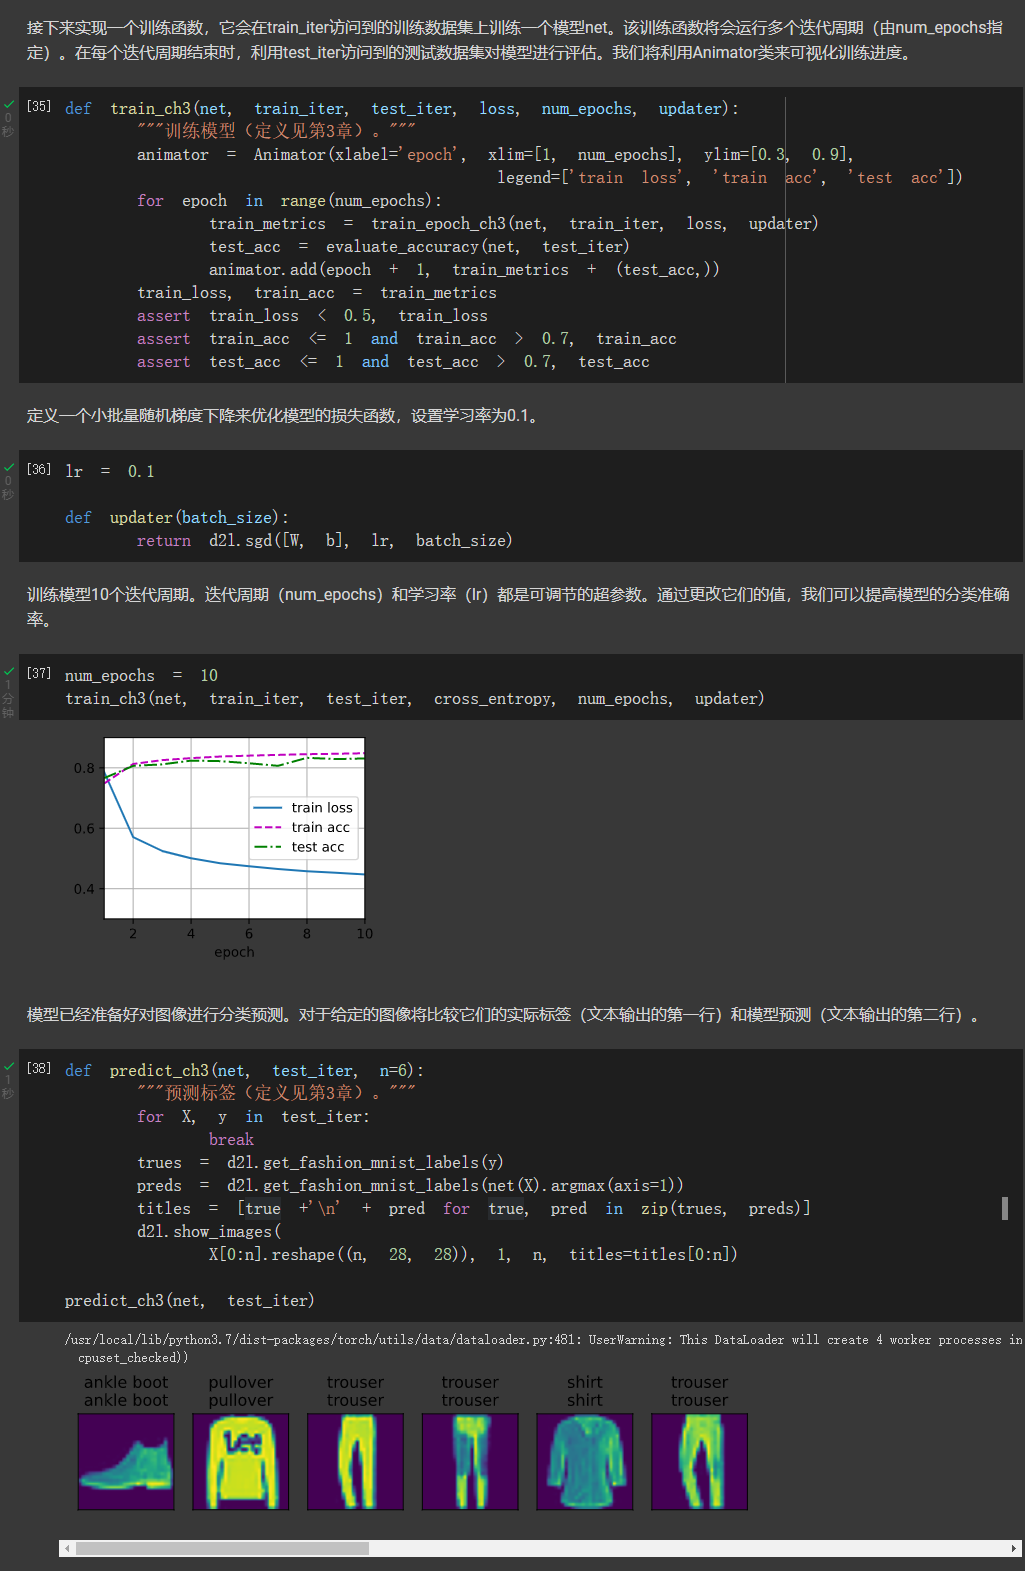Image resolution: width=1025 pixels, height=1571 pixels.
Task: Click the 'num_epochs = 10' code line
Action: tap(141, 675)
